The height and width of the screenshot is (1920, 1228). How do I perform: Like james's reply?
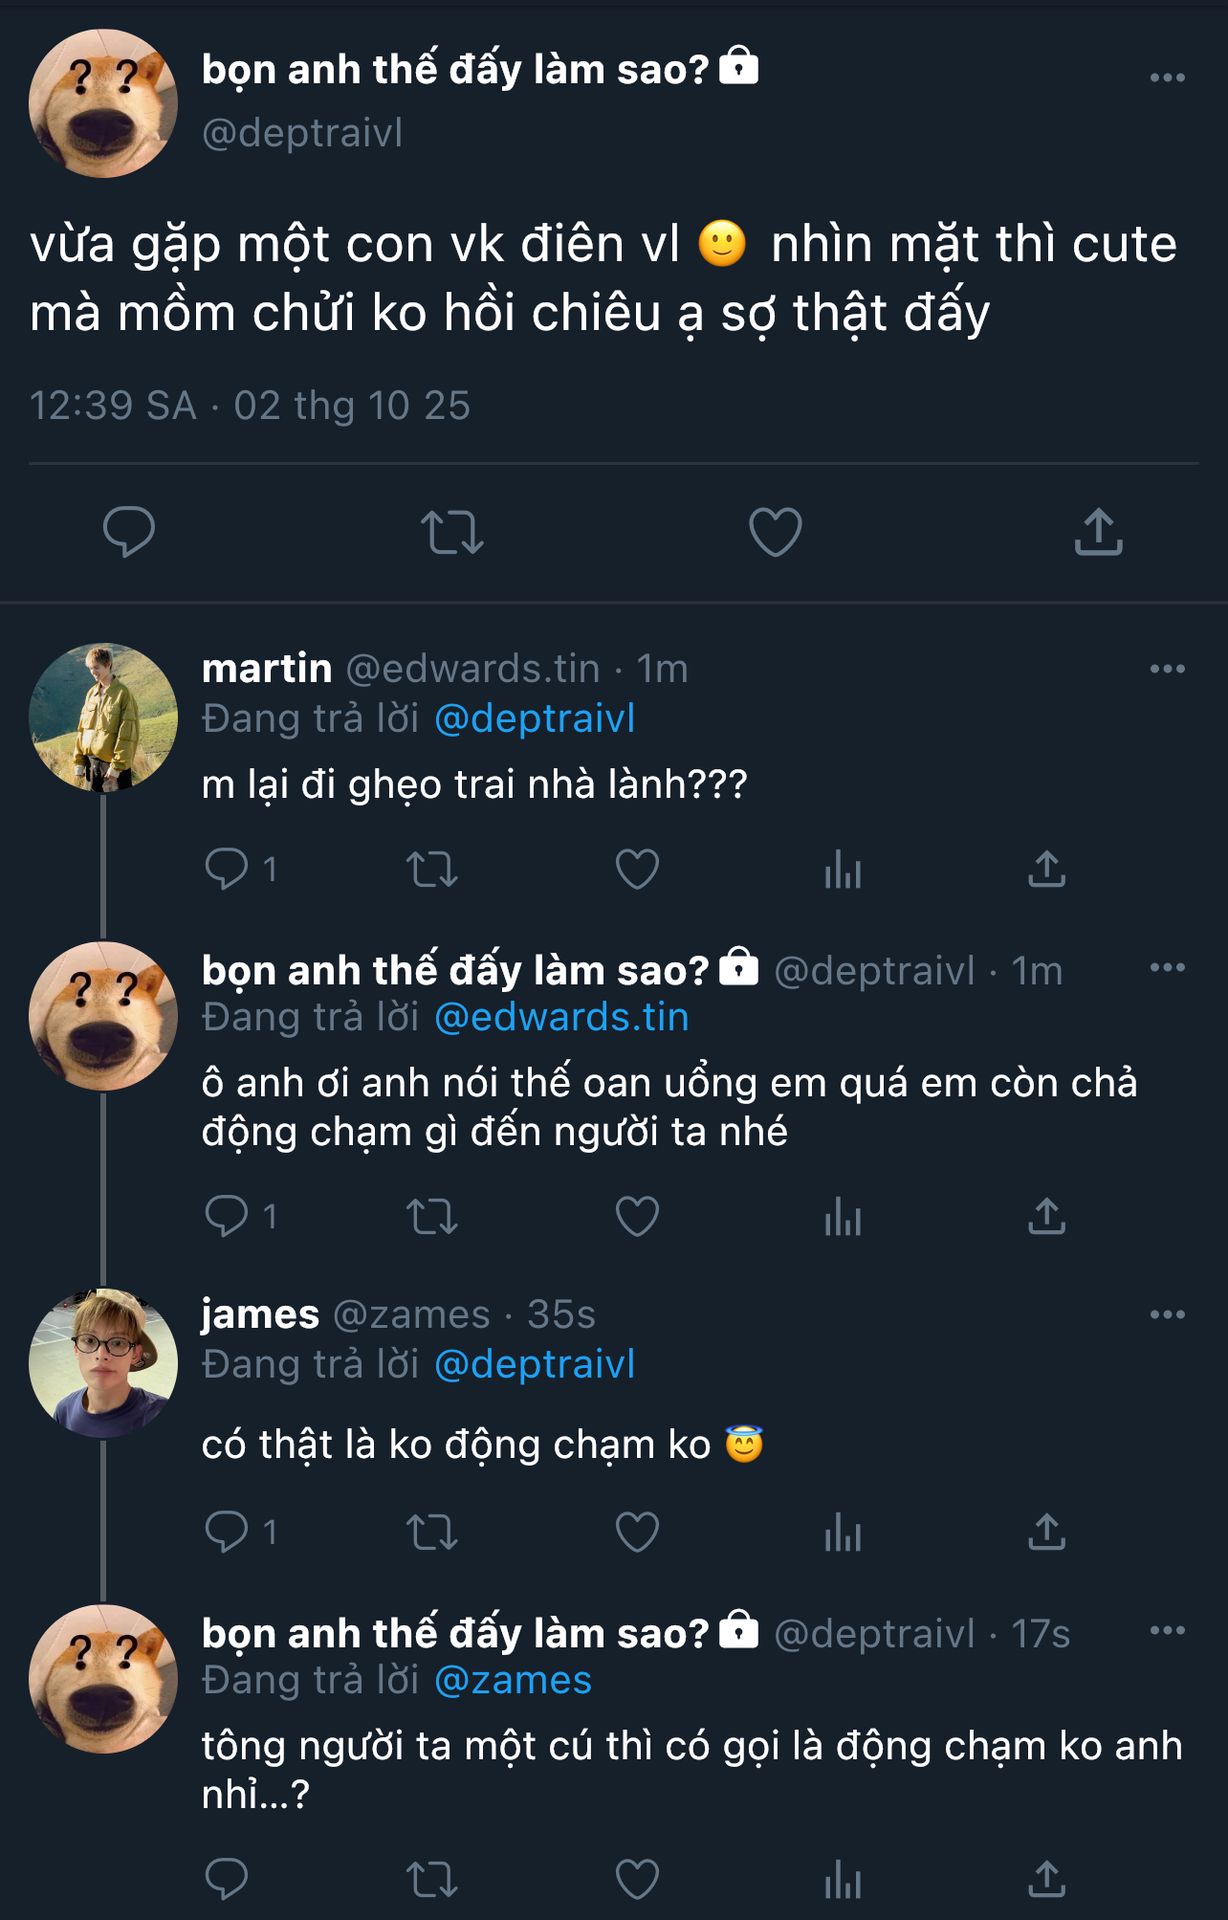coord(637,1531)
